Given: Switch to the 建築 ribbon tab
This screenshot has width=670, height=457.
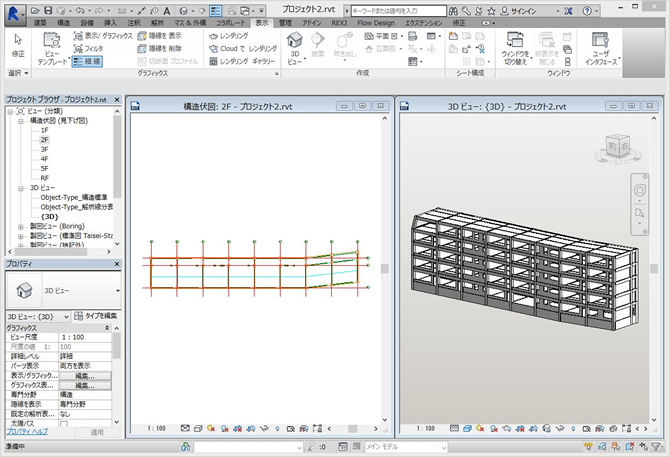Looking at the screenshot, I should pyautogui.click(x=40, y=23).
